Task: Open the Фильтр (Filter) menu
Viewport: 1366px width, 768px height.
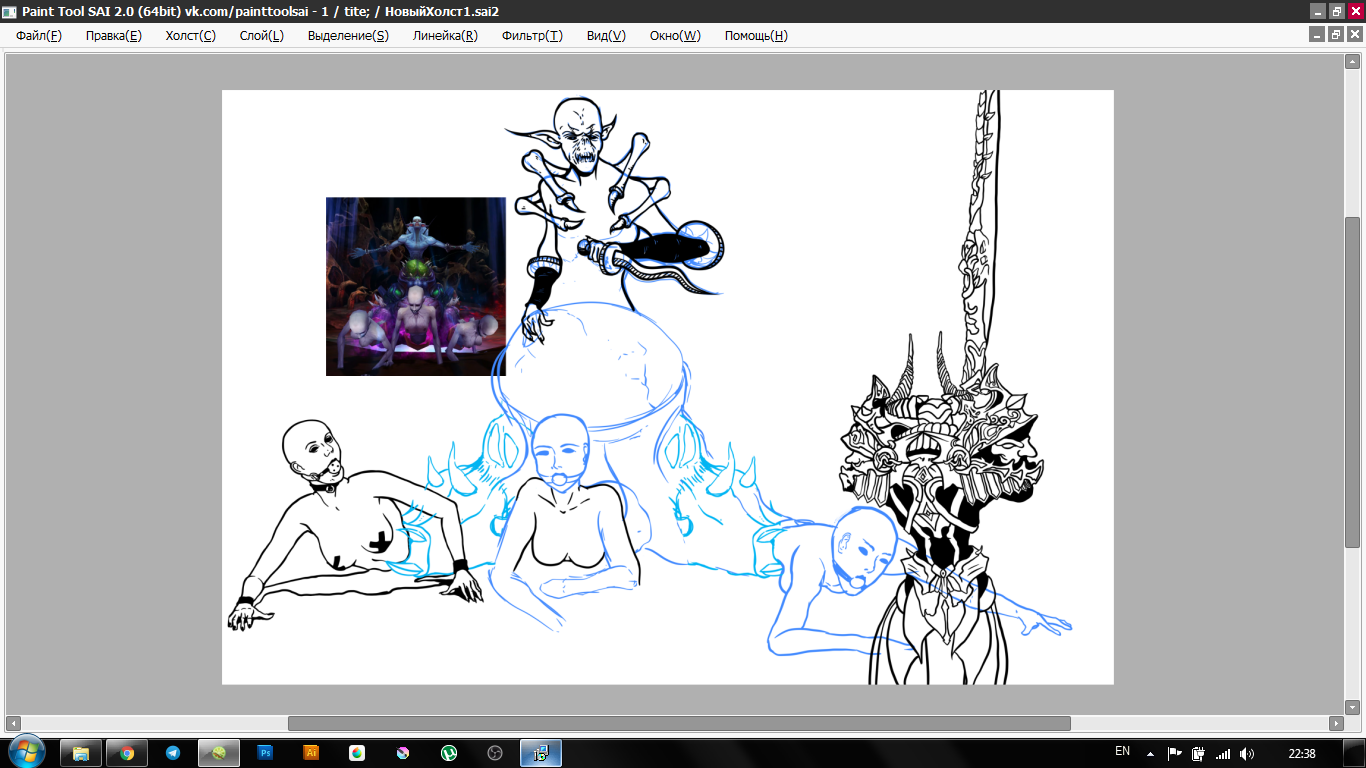Action: click(532, 36)
